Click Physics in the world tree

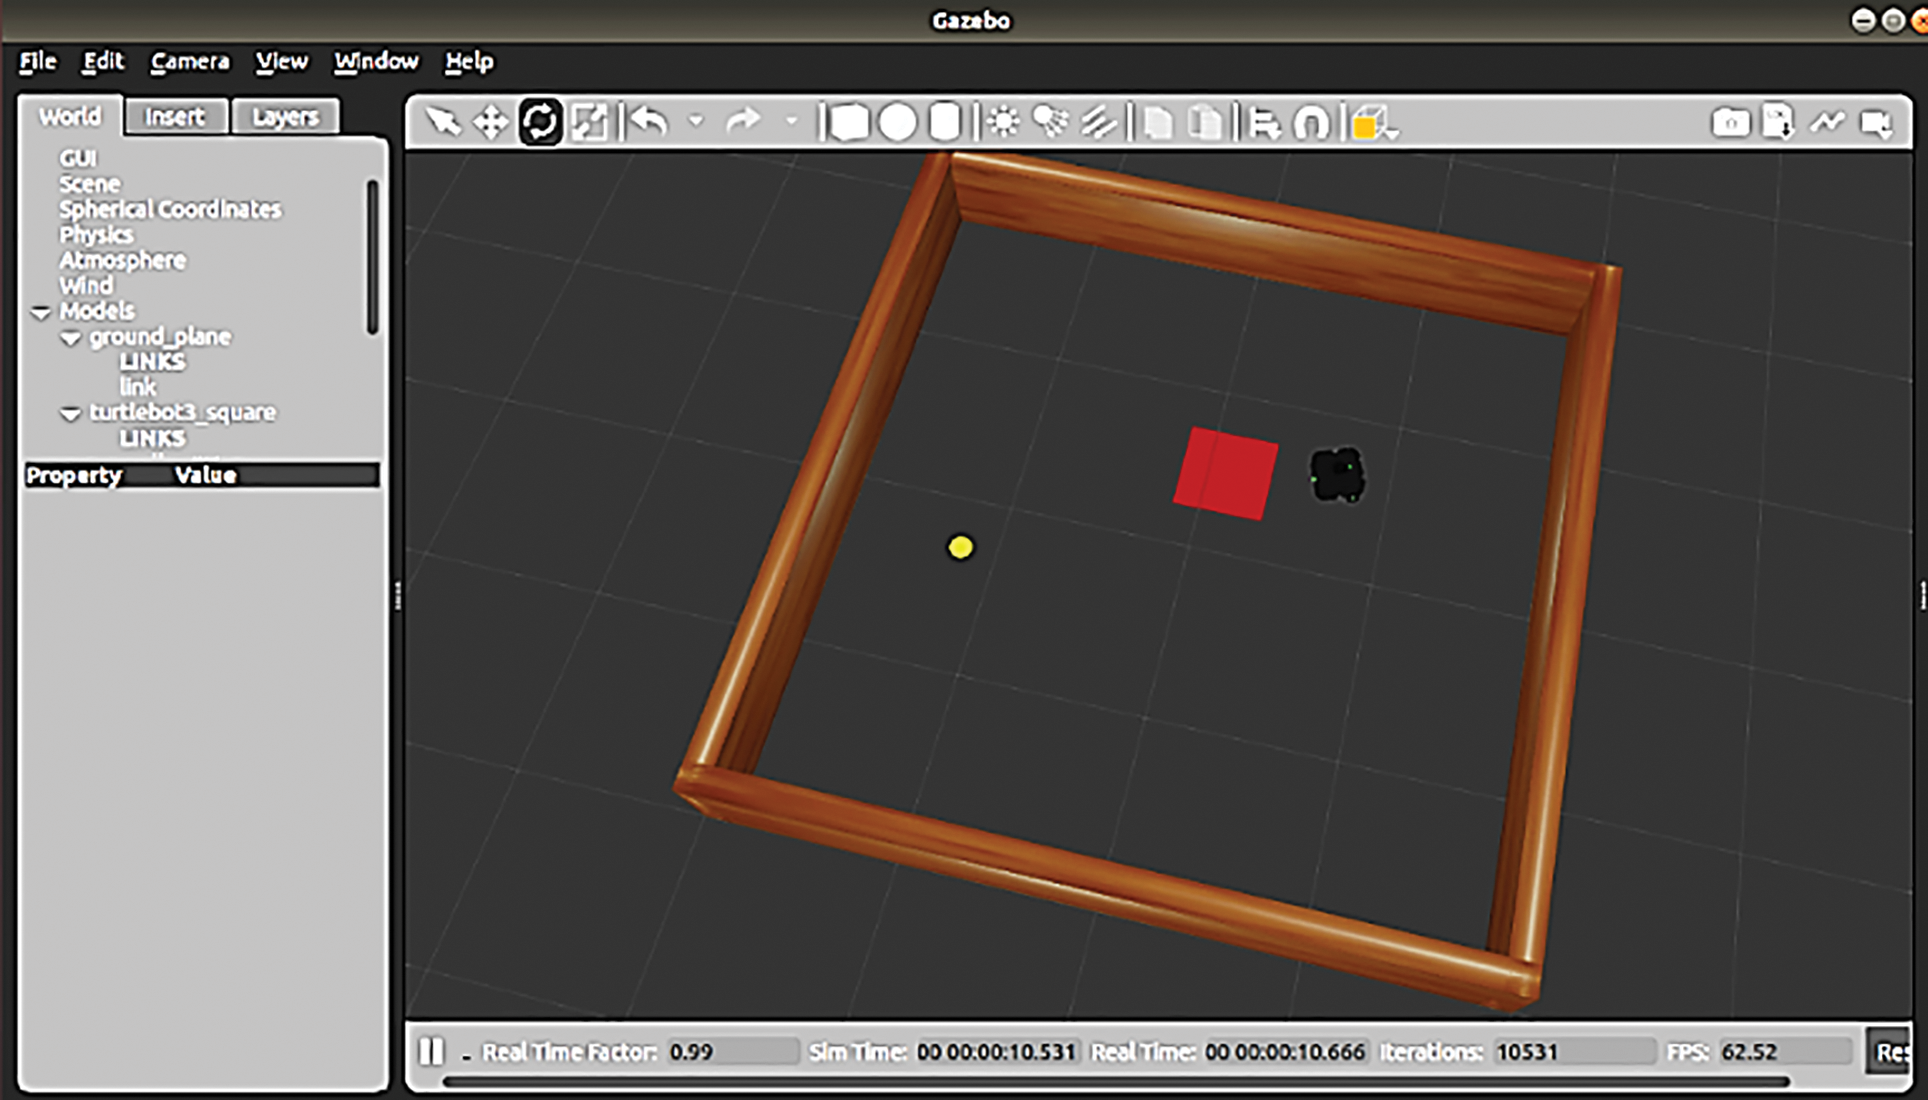[96, 235]
